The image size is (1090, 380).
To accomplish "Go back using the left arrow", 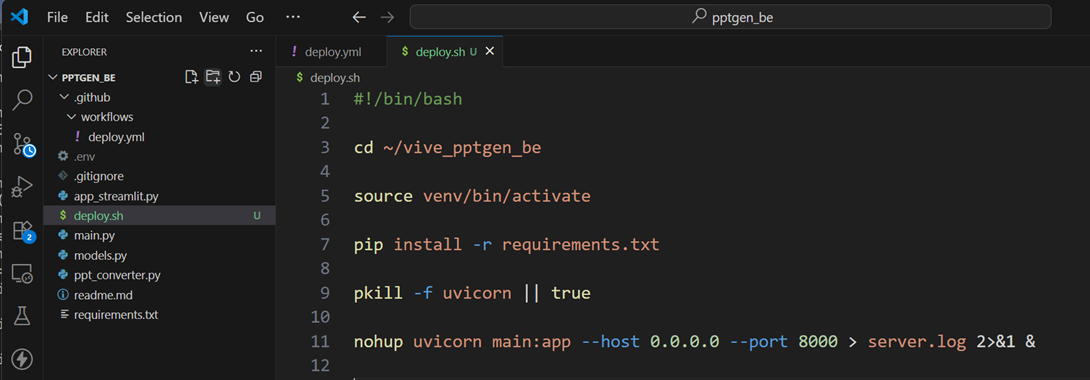I will [x=359, y=17].
